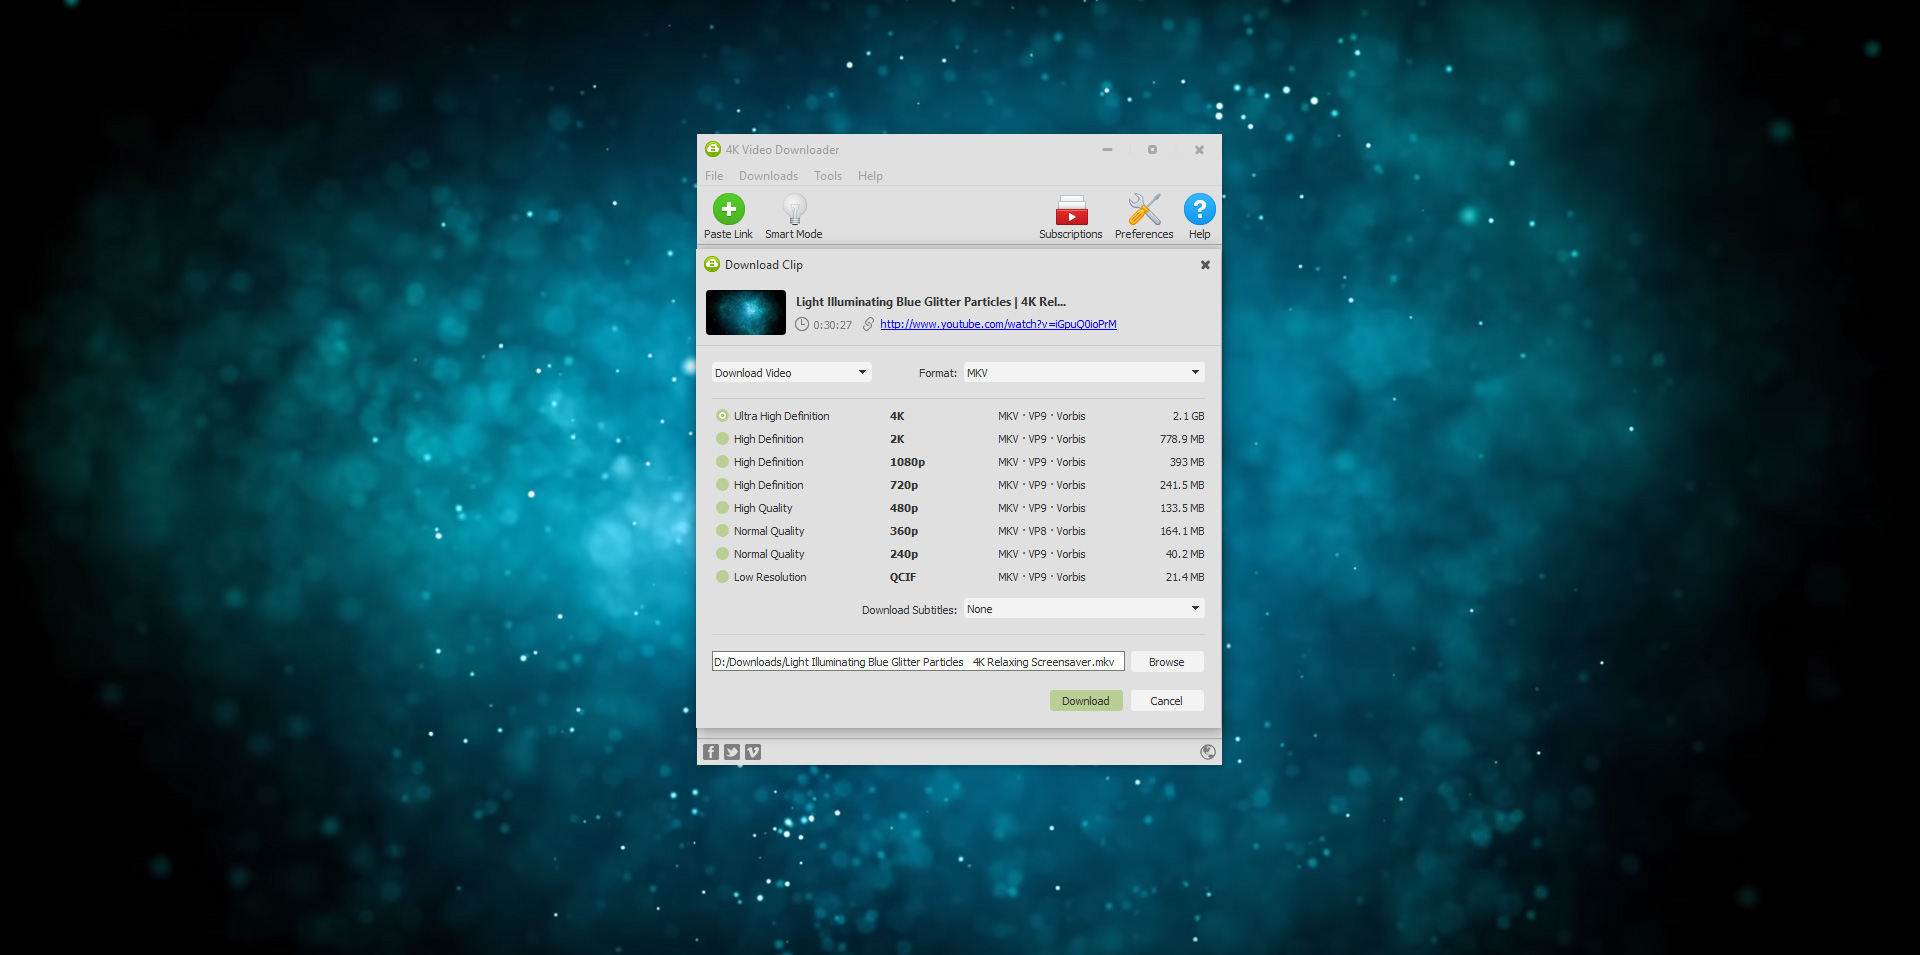Screen dimensions: 1920x955
Task: Open the Vimeo icon in status bar
Action: click(753, 752)
